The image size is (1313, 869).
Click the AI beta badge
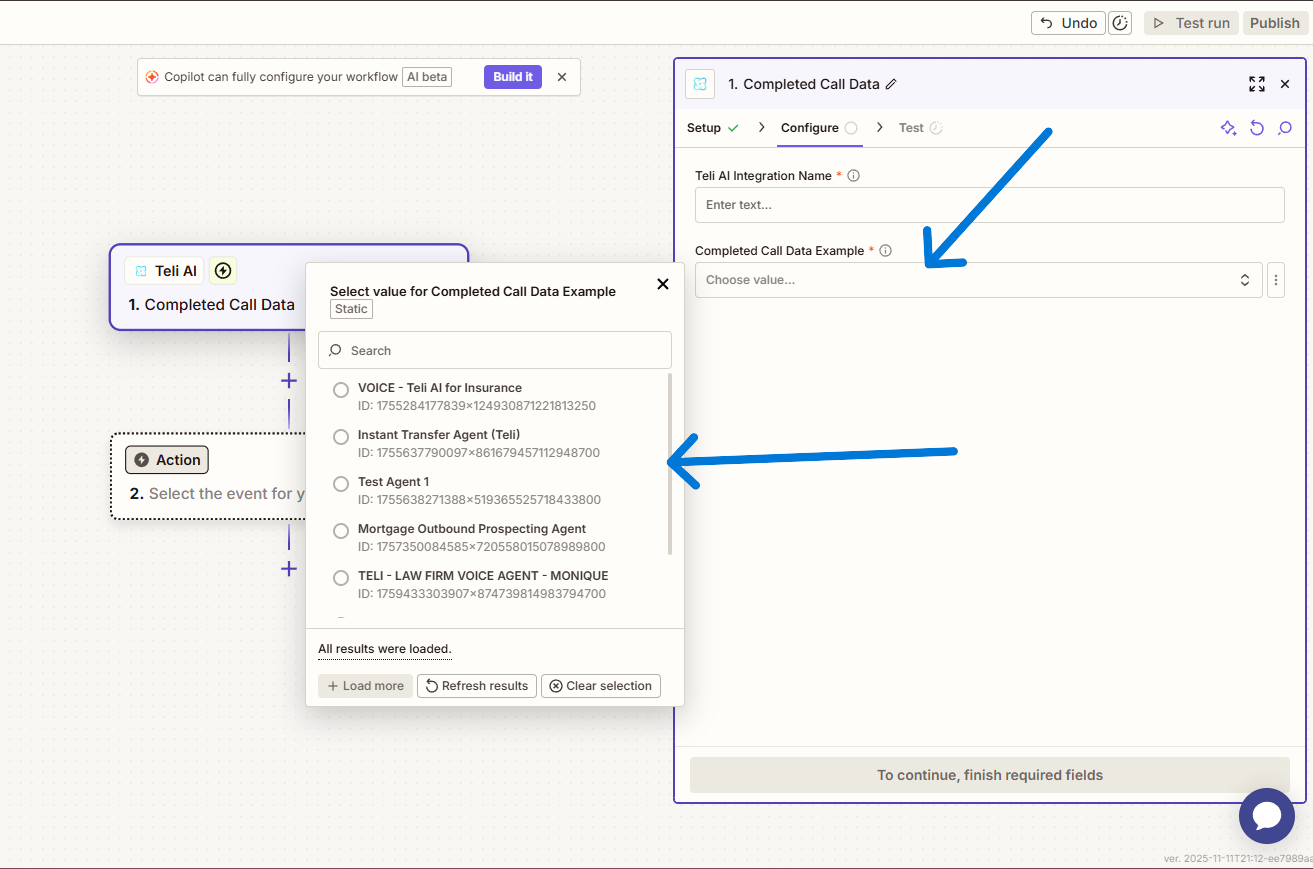click(427, 77)
